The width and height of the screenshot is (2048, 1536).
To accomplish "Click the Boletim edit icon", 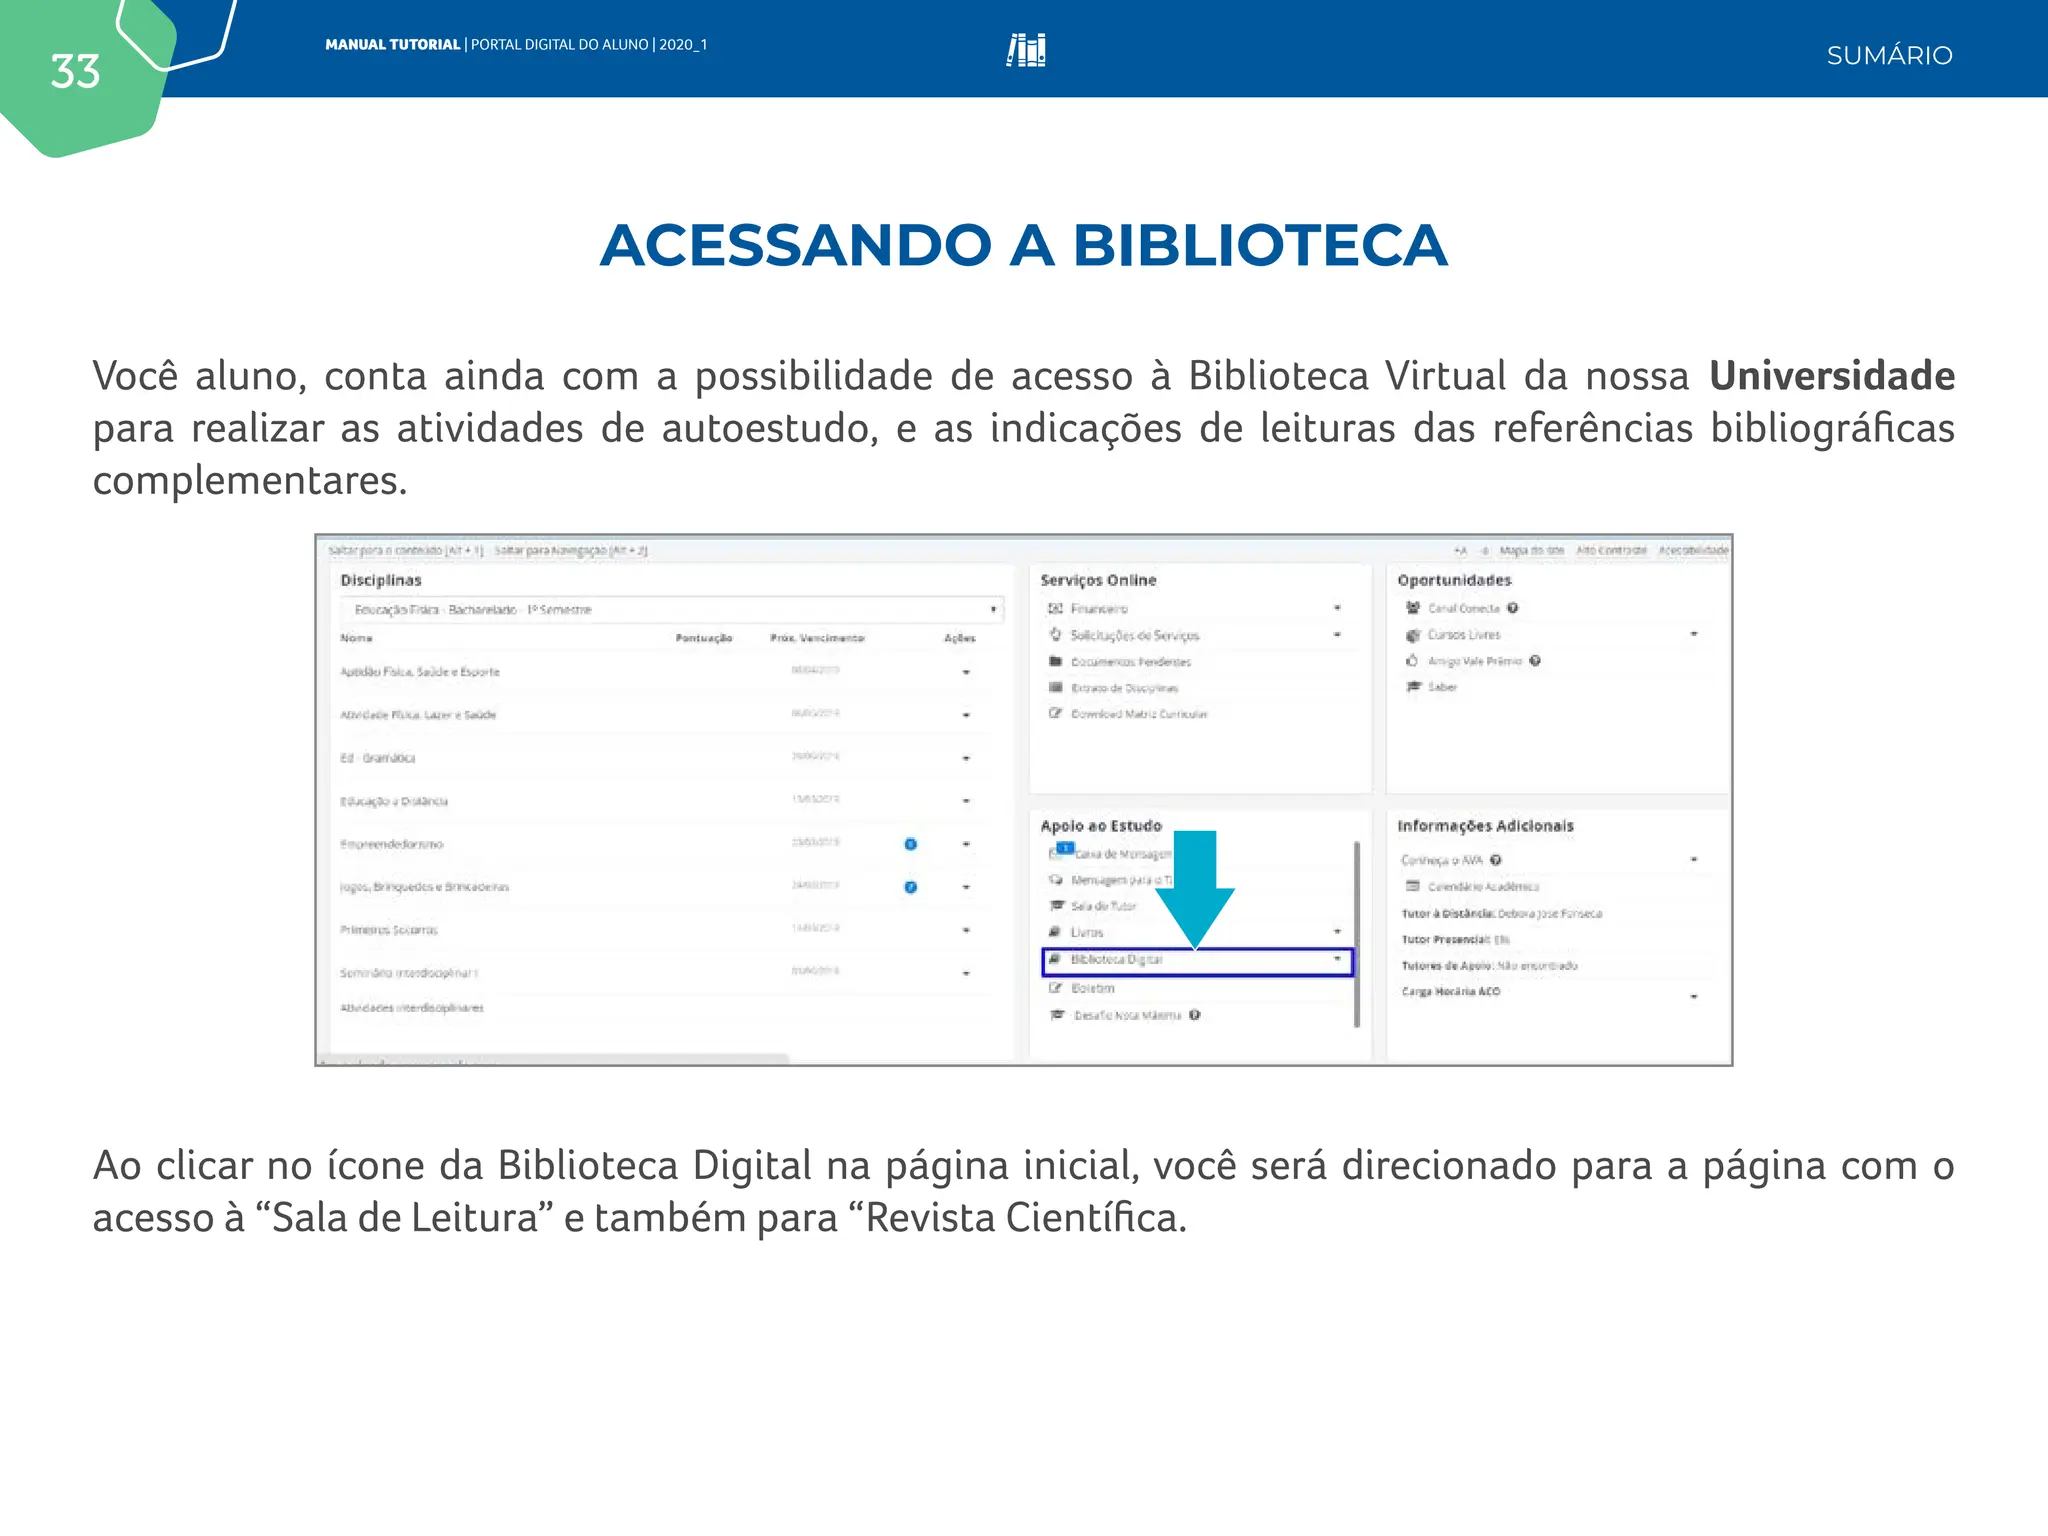I will click(x=1055, y=987).
